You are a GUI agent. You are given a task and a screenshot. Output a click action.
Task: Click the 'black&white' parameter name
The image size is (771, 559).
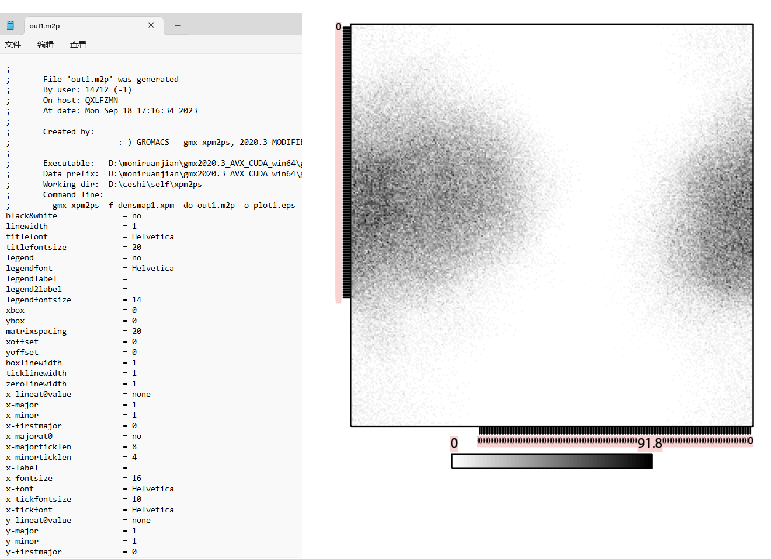[31, 216]
